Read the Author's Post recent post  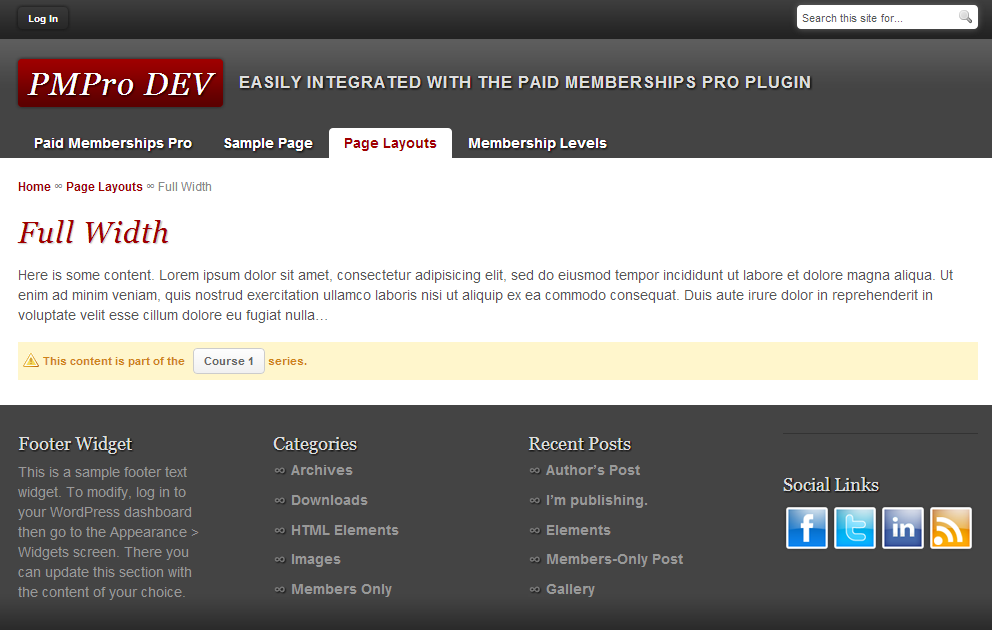coord(593,470)
